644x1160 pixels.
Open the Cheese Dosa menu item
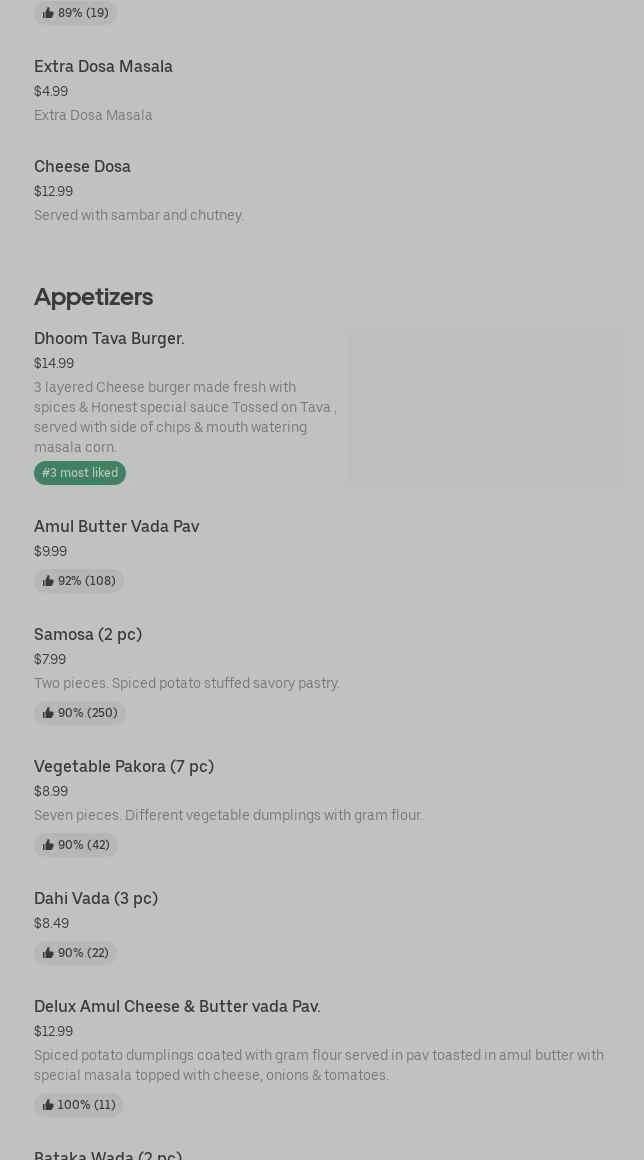(x=82, y=167)
